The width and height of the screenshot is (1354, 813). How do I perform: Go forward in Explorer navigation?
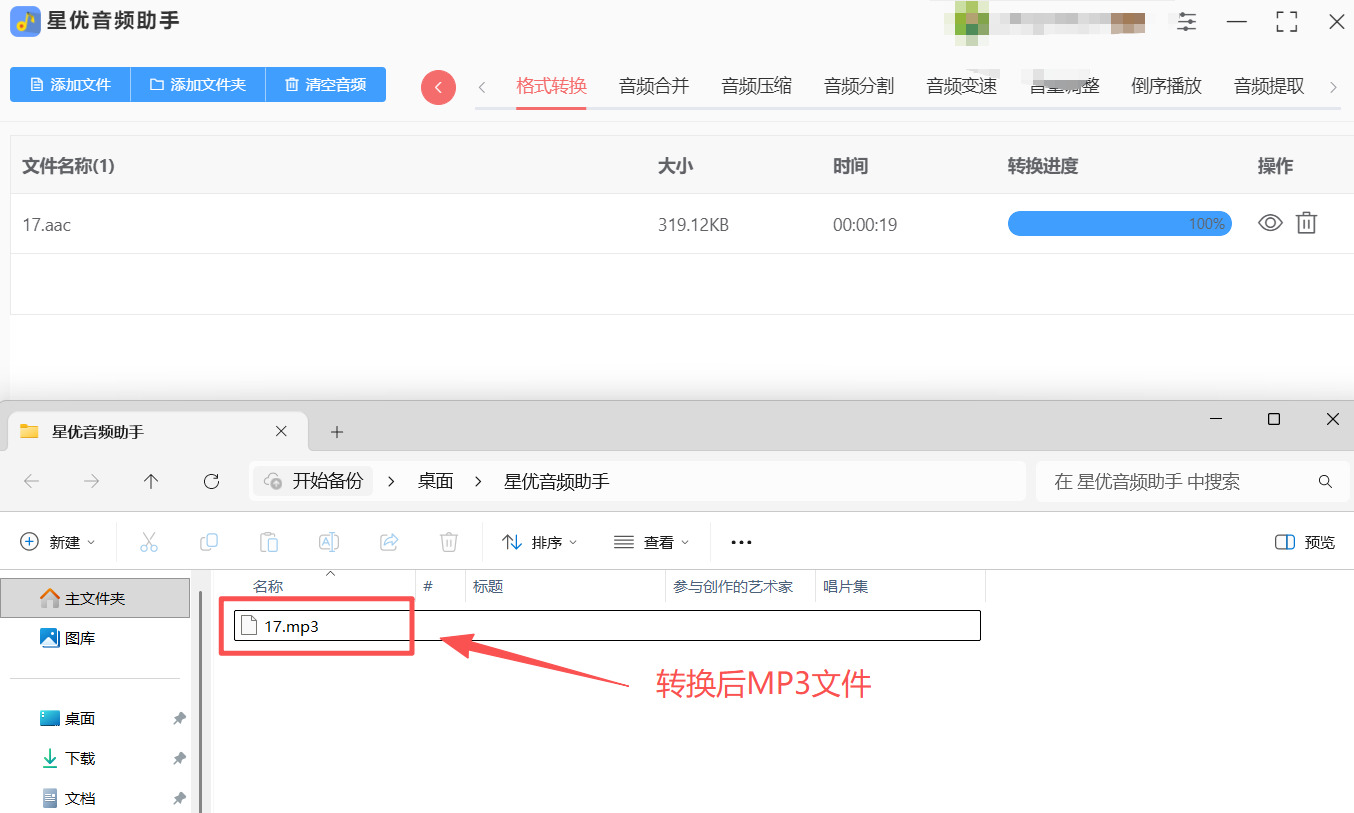tap(91, 481)
